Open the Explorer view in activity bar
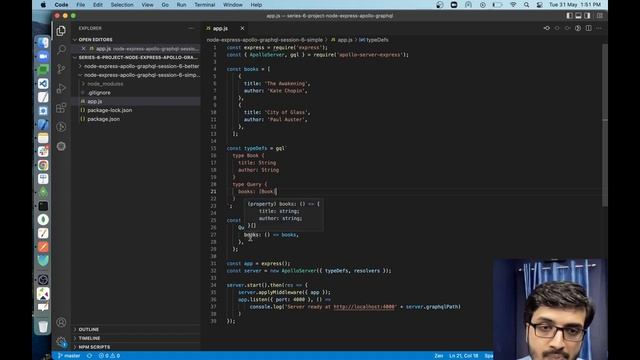This screenshot has height=360, width=640. [61, 31]
